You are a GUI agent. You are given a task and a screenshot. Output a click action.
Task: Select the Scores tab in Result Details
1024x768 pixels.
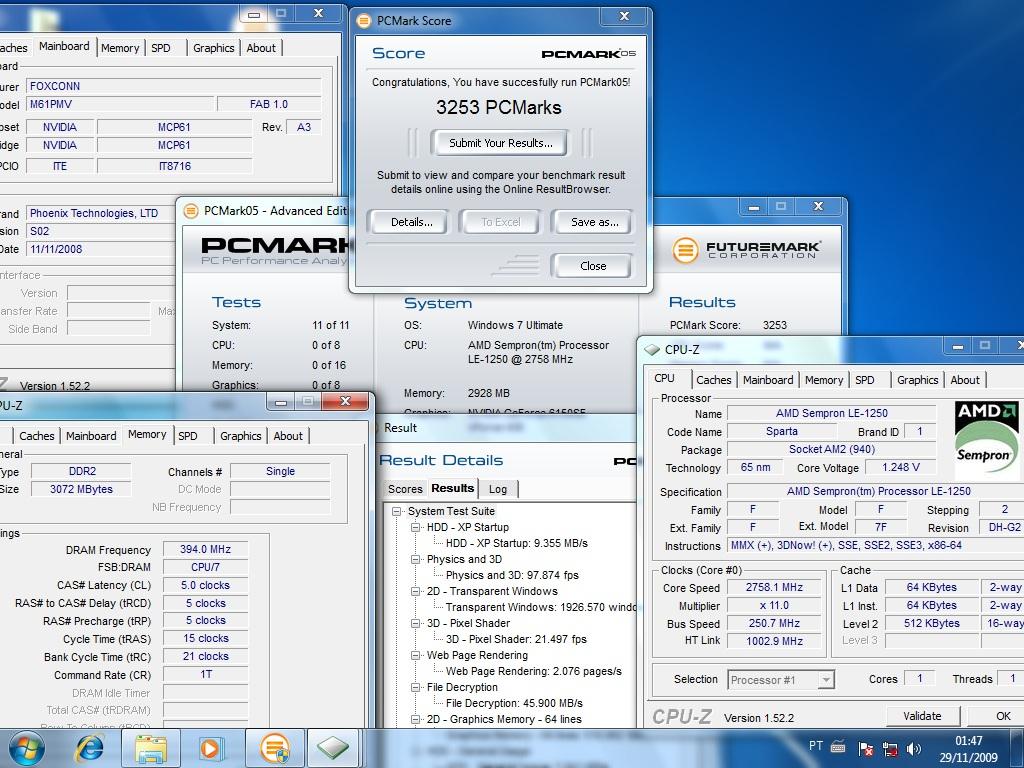(405, 488)
